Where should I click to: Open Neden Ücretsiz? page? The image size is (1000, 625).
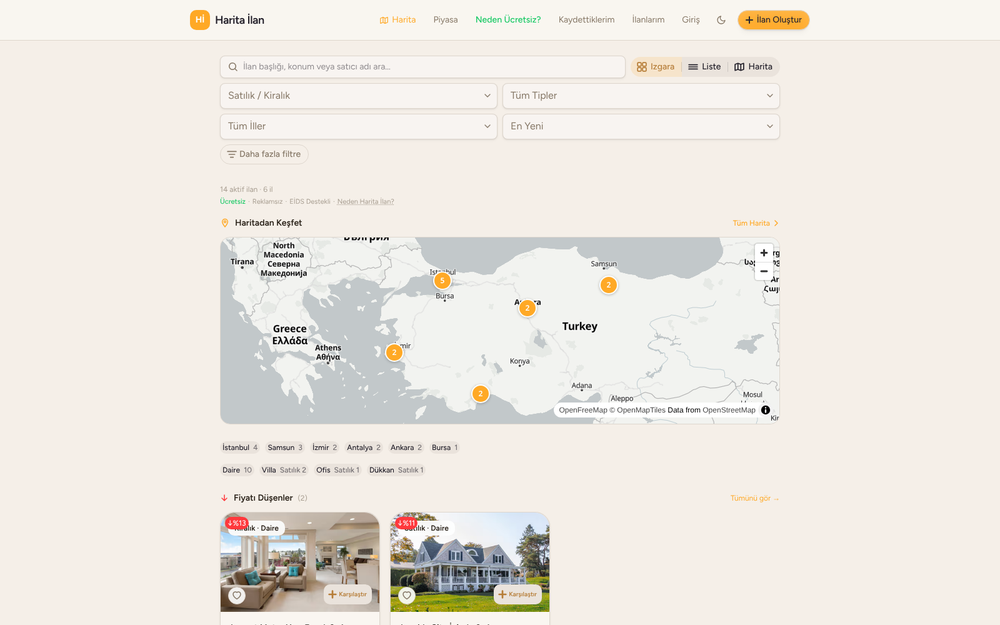[x=508, y=20]
